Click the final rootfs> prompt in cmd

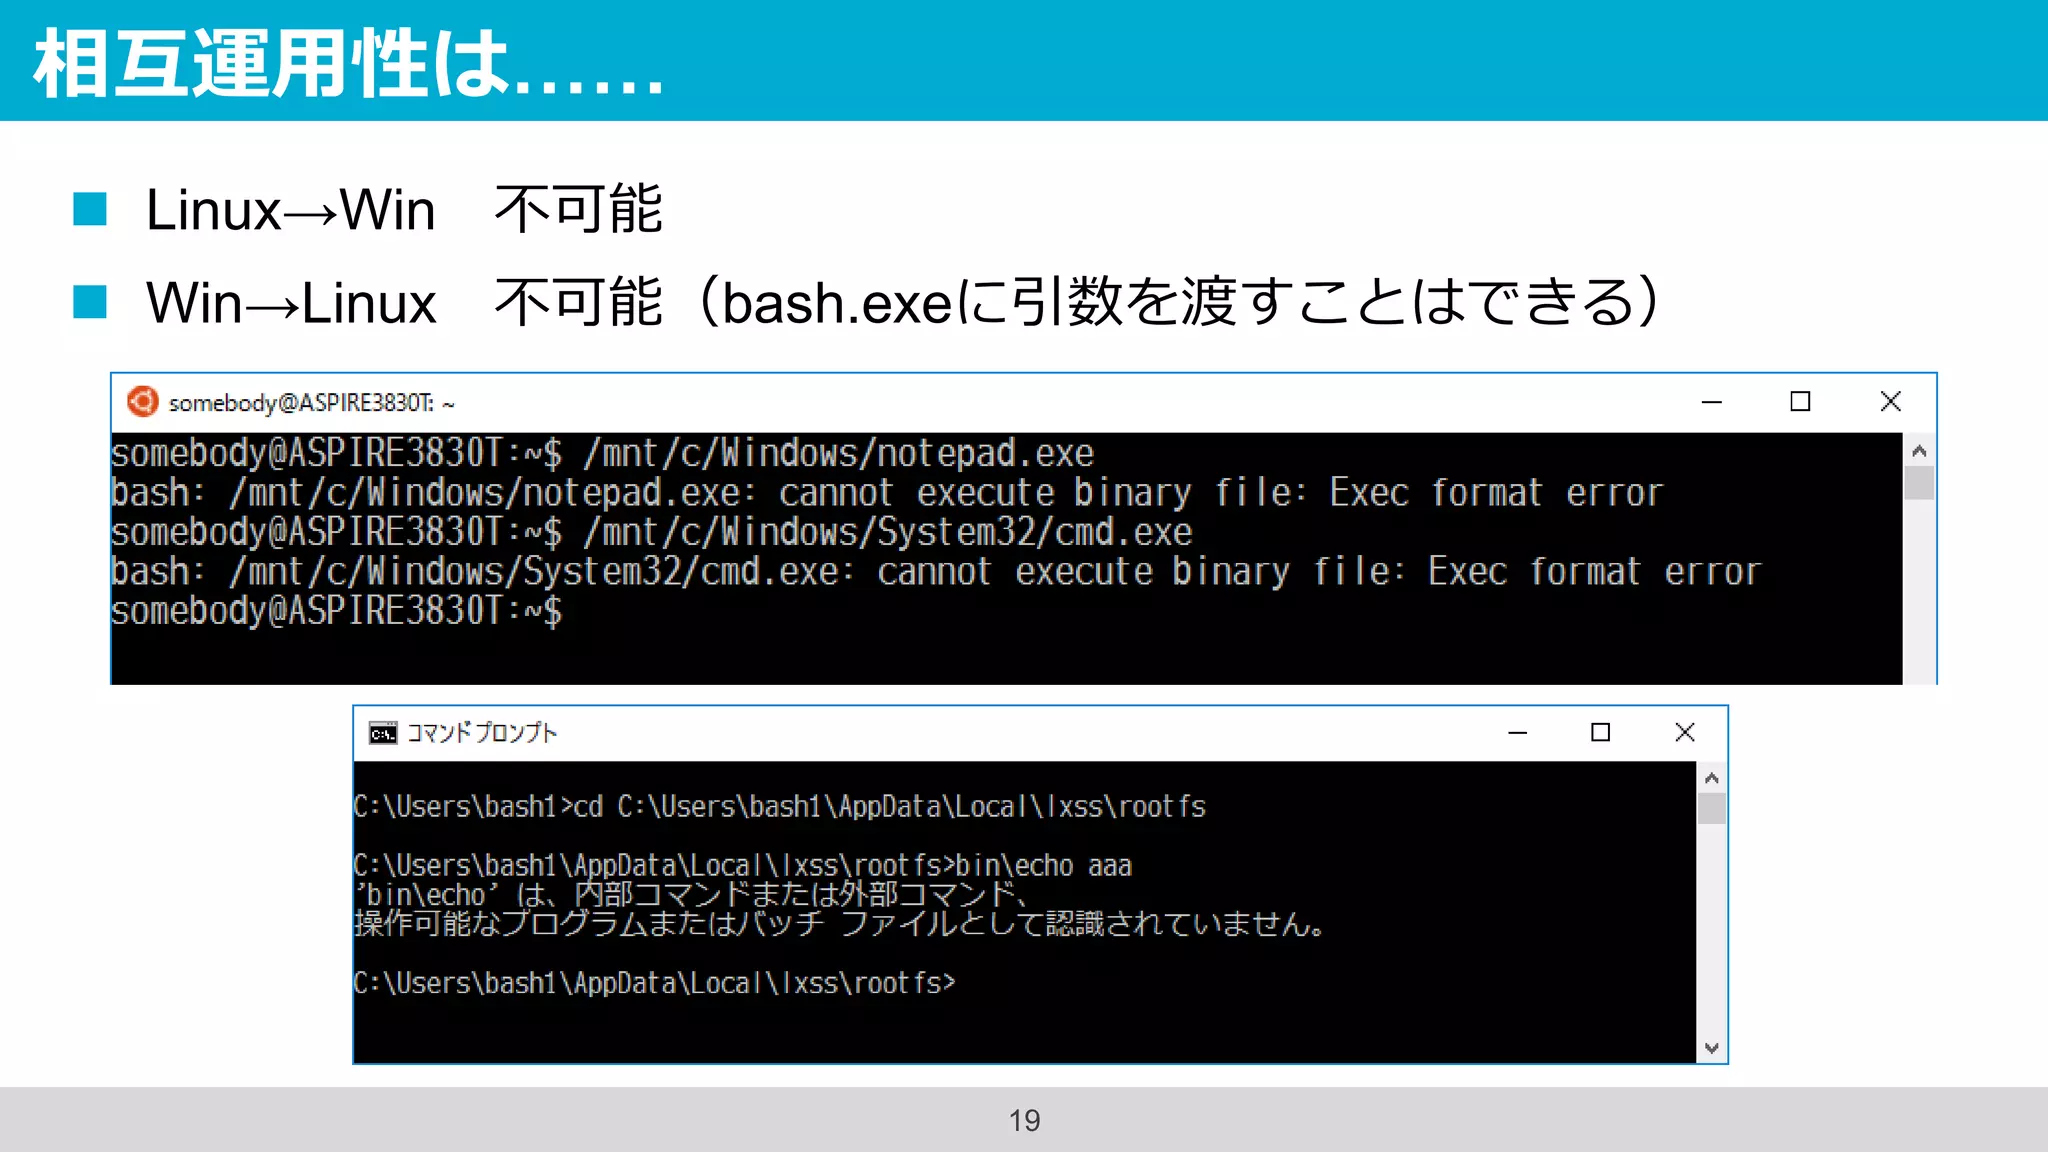[655, 984]
